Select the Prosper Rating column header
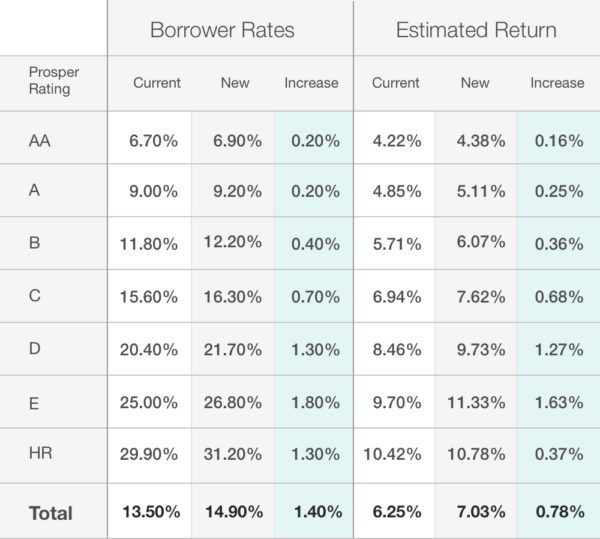 (52, 83)
